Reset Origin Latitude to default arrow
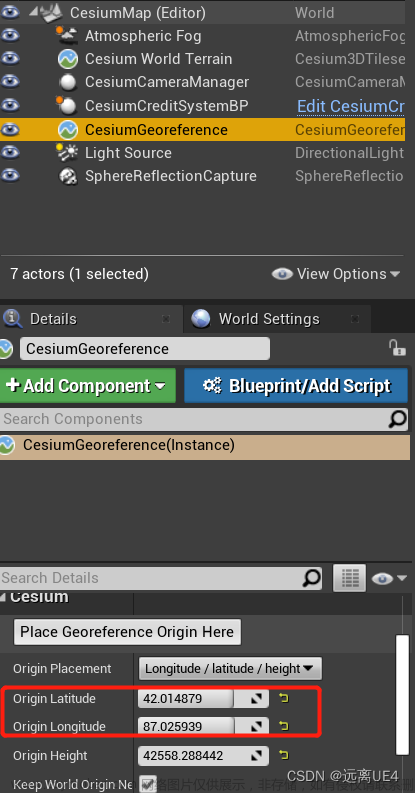The image size is (415, 793). click(x=284, y=698)
